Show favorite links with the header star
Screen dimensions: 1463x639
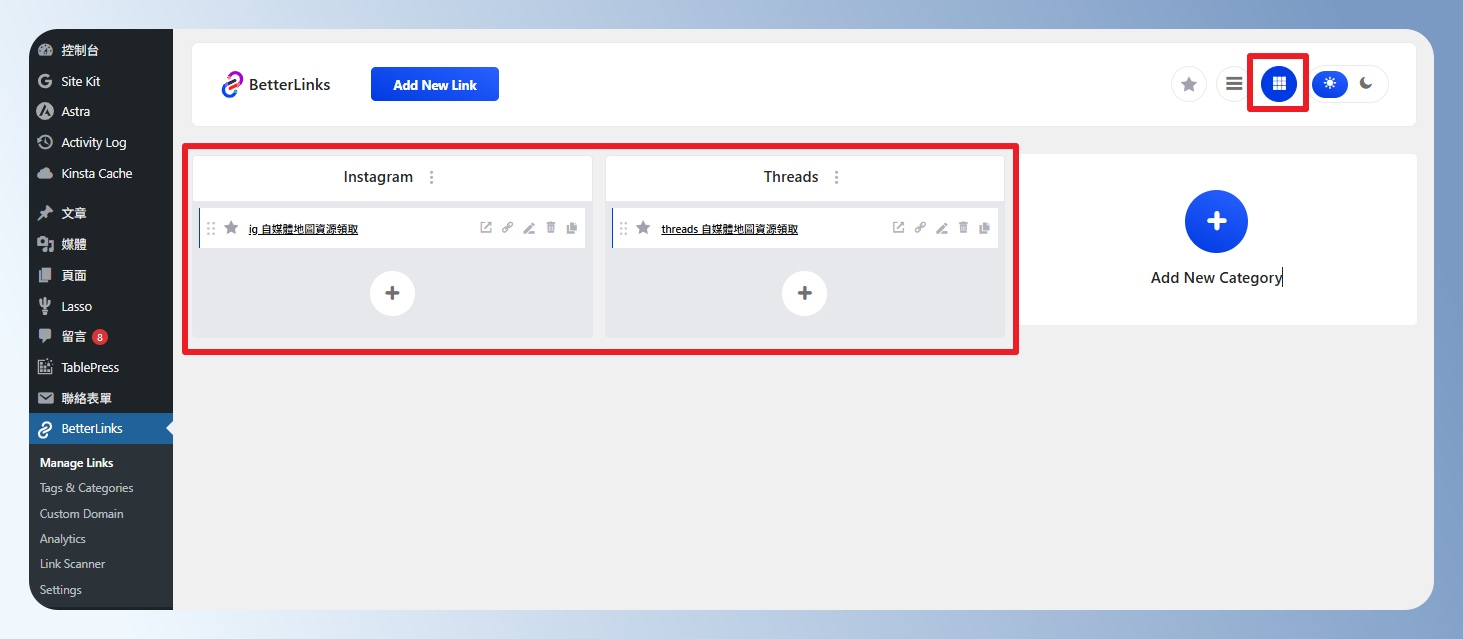tap(1189, 85)
